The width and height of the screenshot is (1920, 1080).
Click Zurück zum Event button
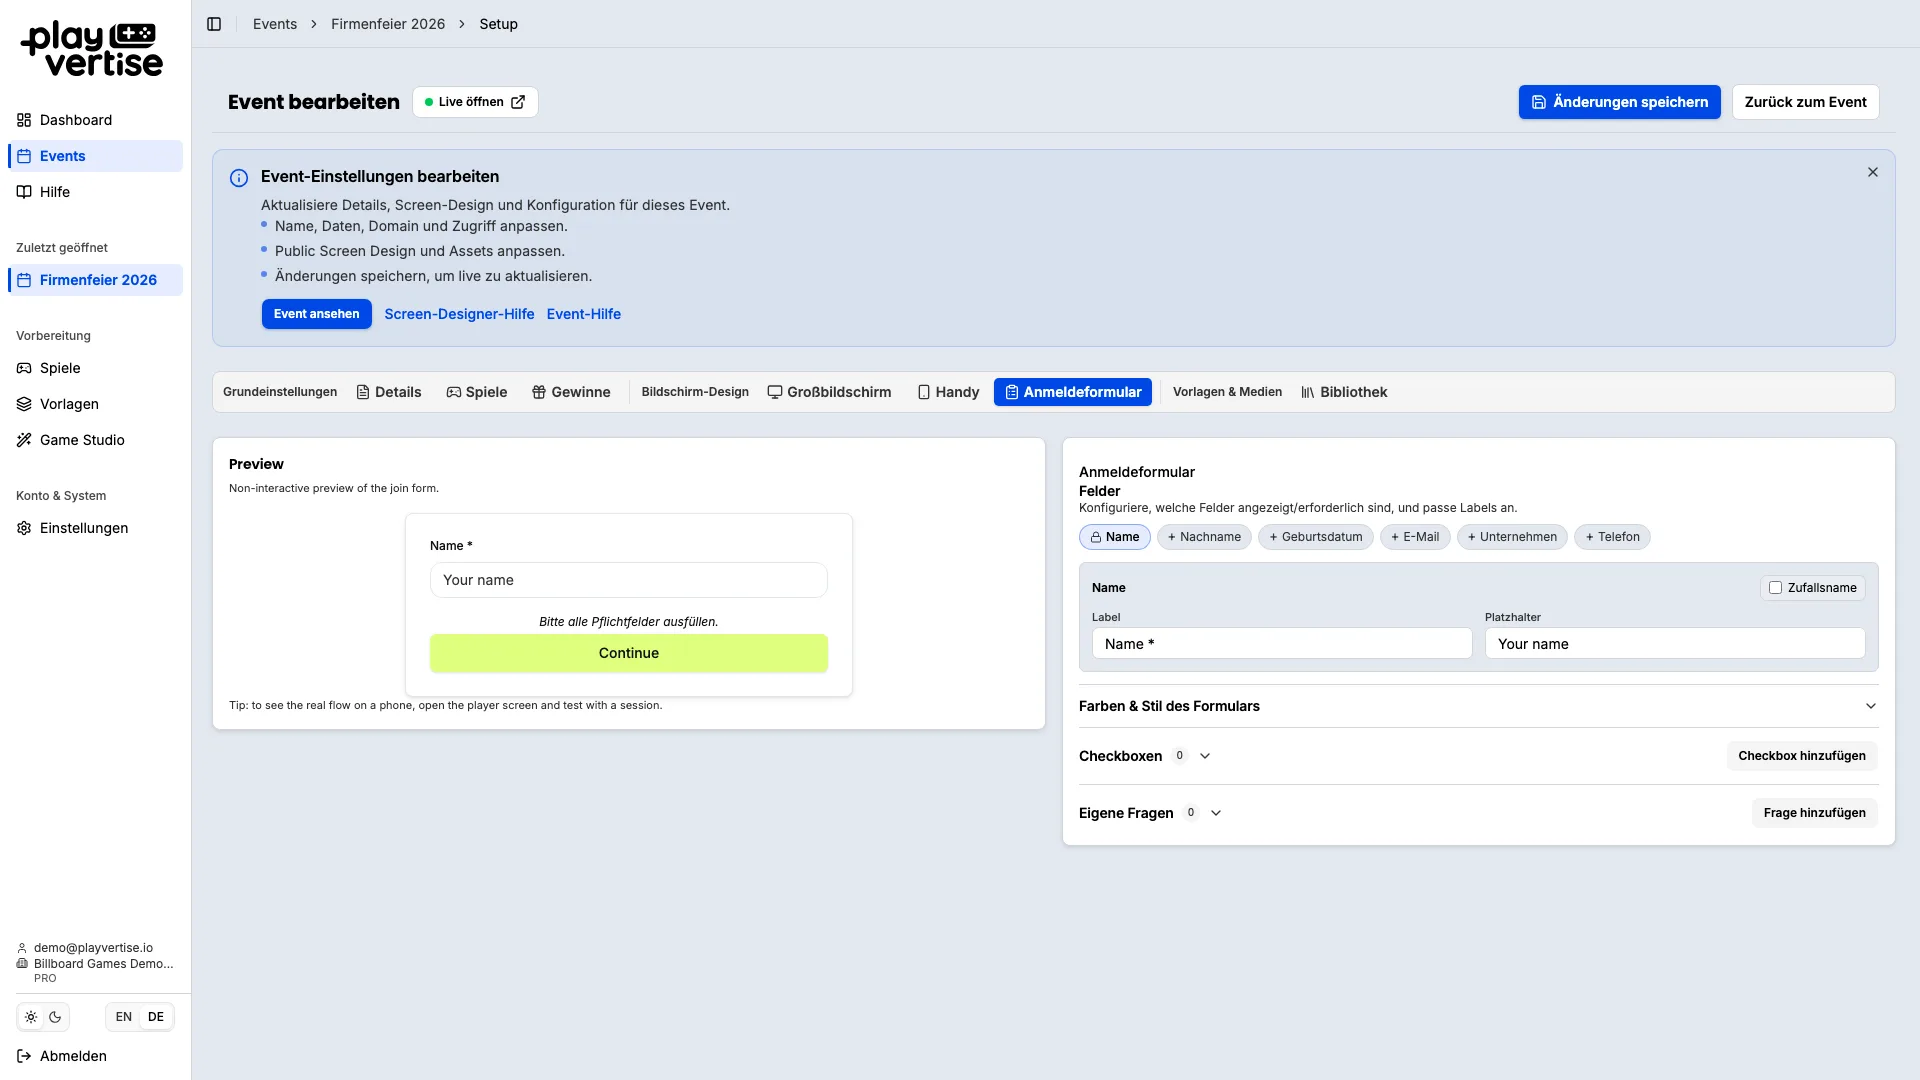[x=1805, y=102]
